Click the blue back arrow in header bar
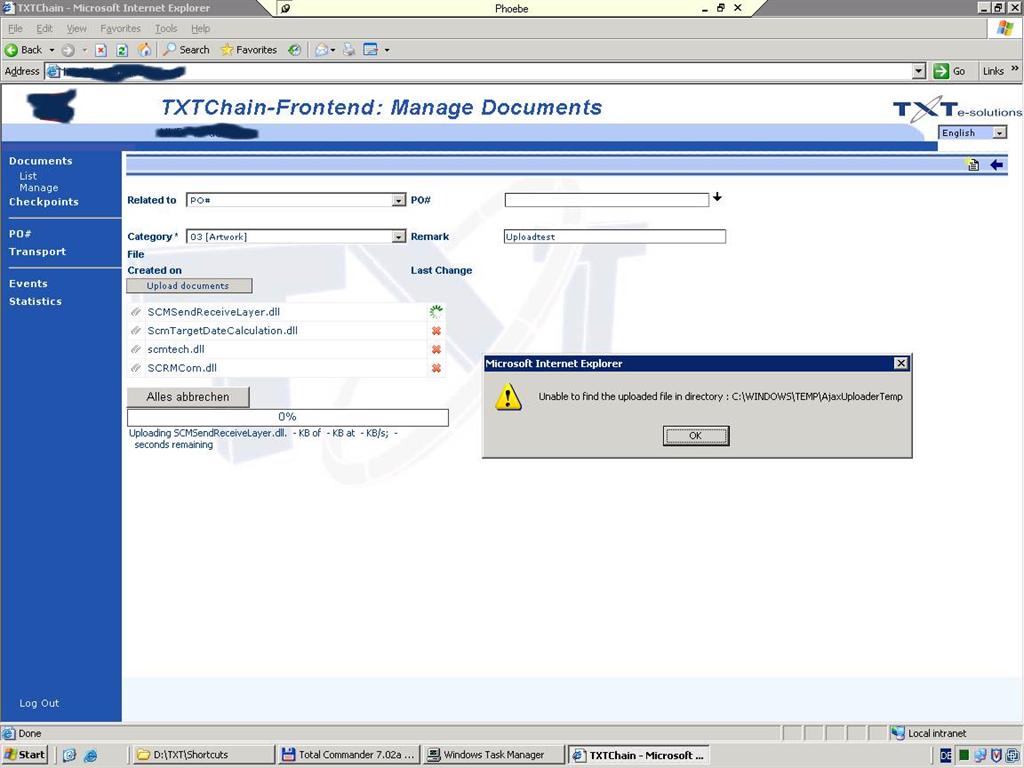The image size is (1024, 768). click(996, 165)
